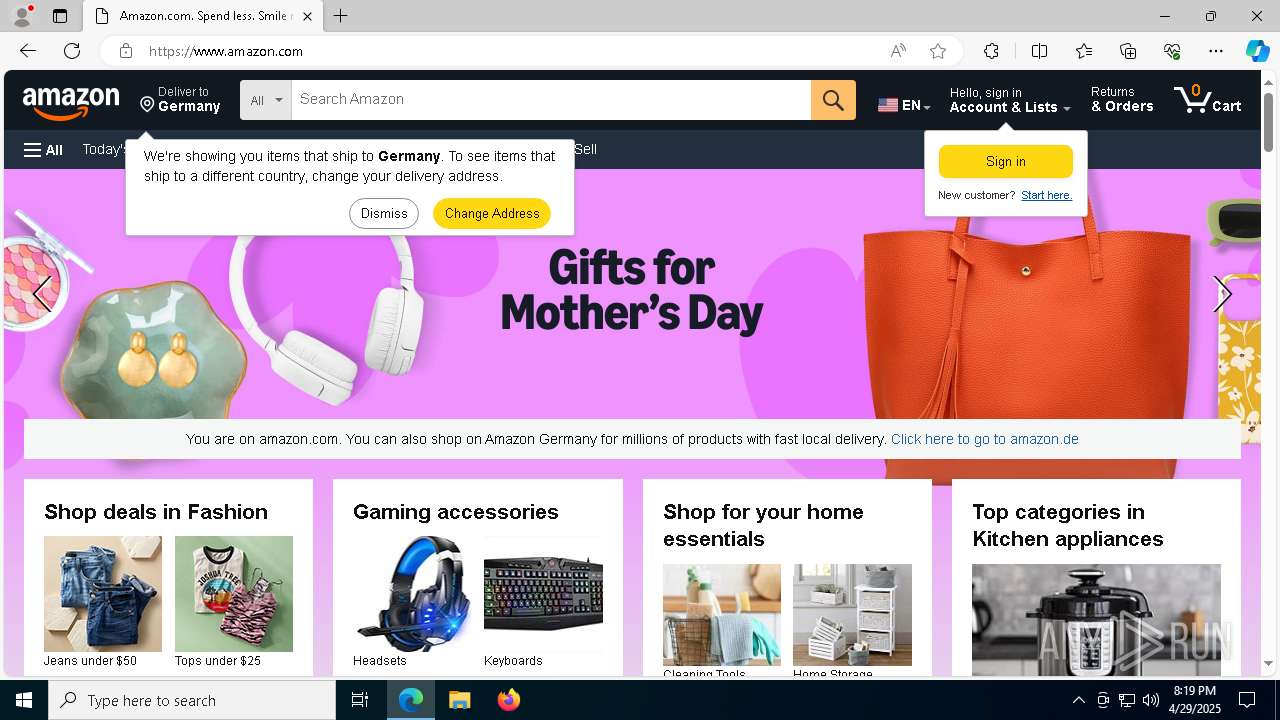This screenshot has width=1280, height=720.
Task: Click inside the Search Amazon field
Action: pos(551,100)
